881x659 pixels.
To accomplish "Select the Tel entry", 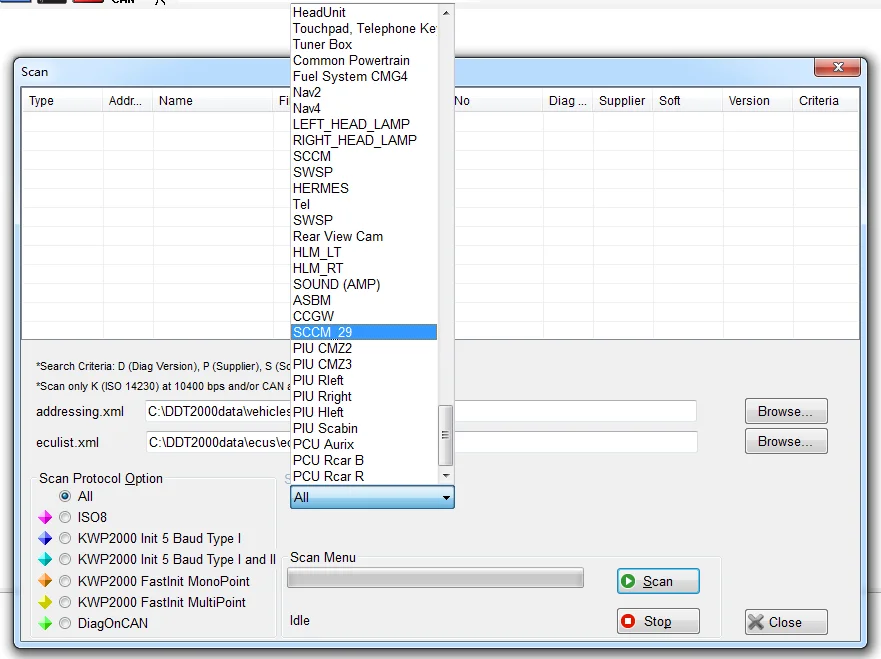I will click(364, 204).
